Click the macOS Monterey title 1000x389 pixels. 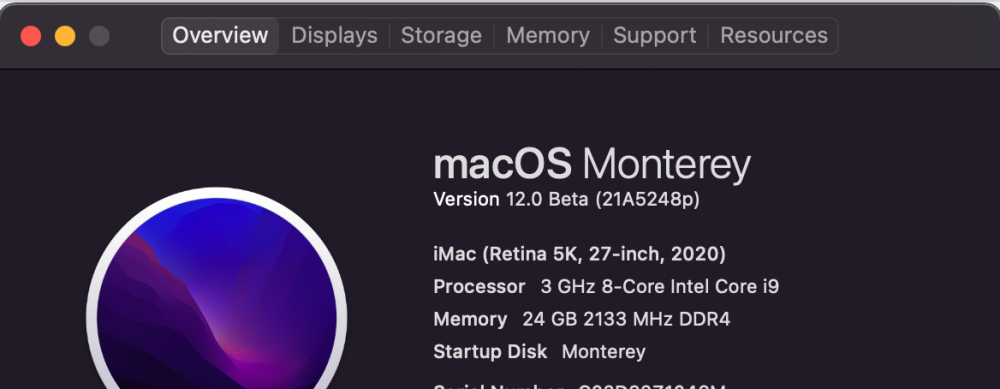(592, 165)
